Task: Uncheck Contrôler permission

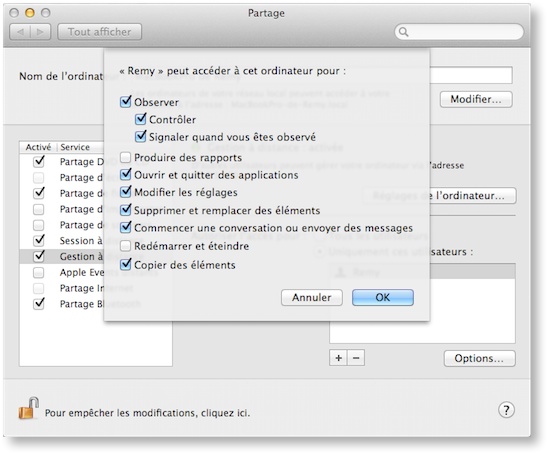Action: pyautogui.click(x=140, y=119)
